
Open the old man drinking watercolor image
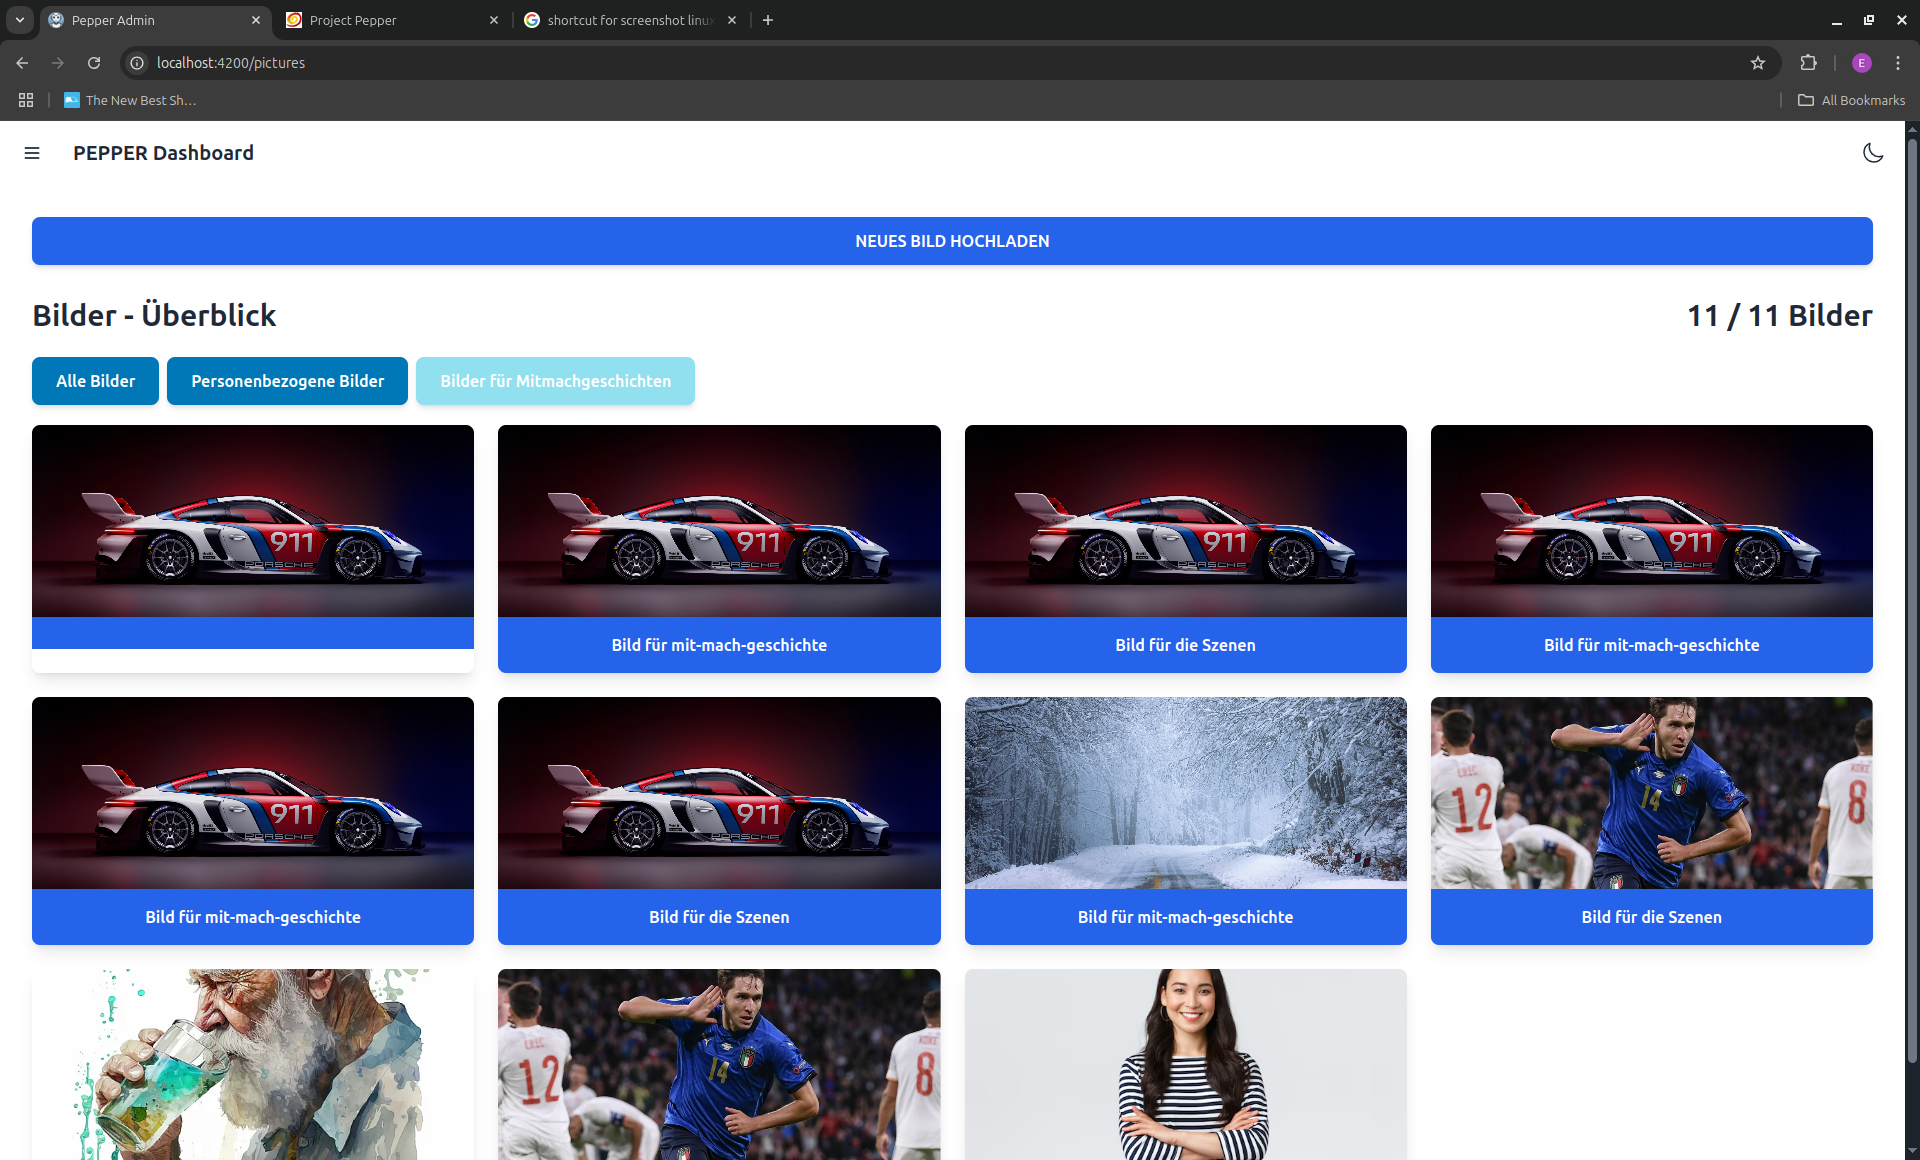pyautogui.click(x=253, y=1064)
